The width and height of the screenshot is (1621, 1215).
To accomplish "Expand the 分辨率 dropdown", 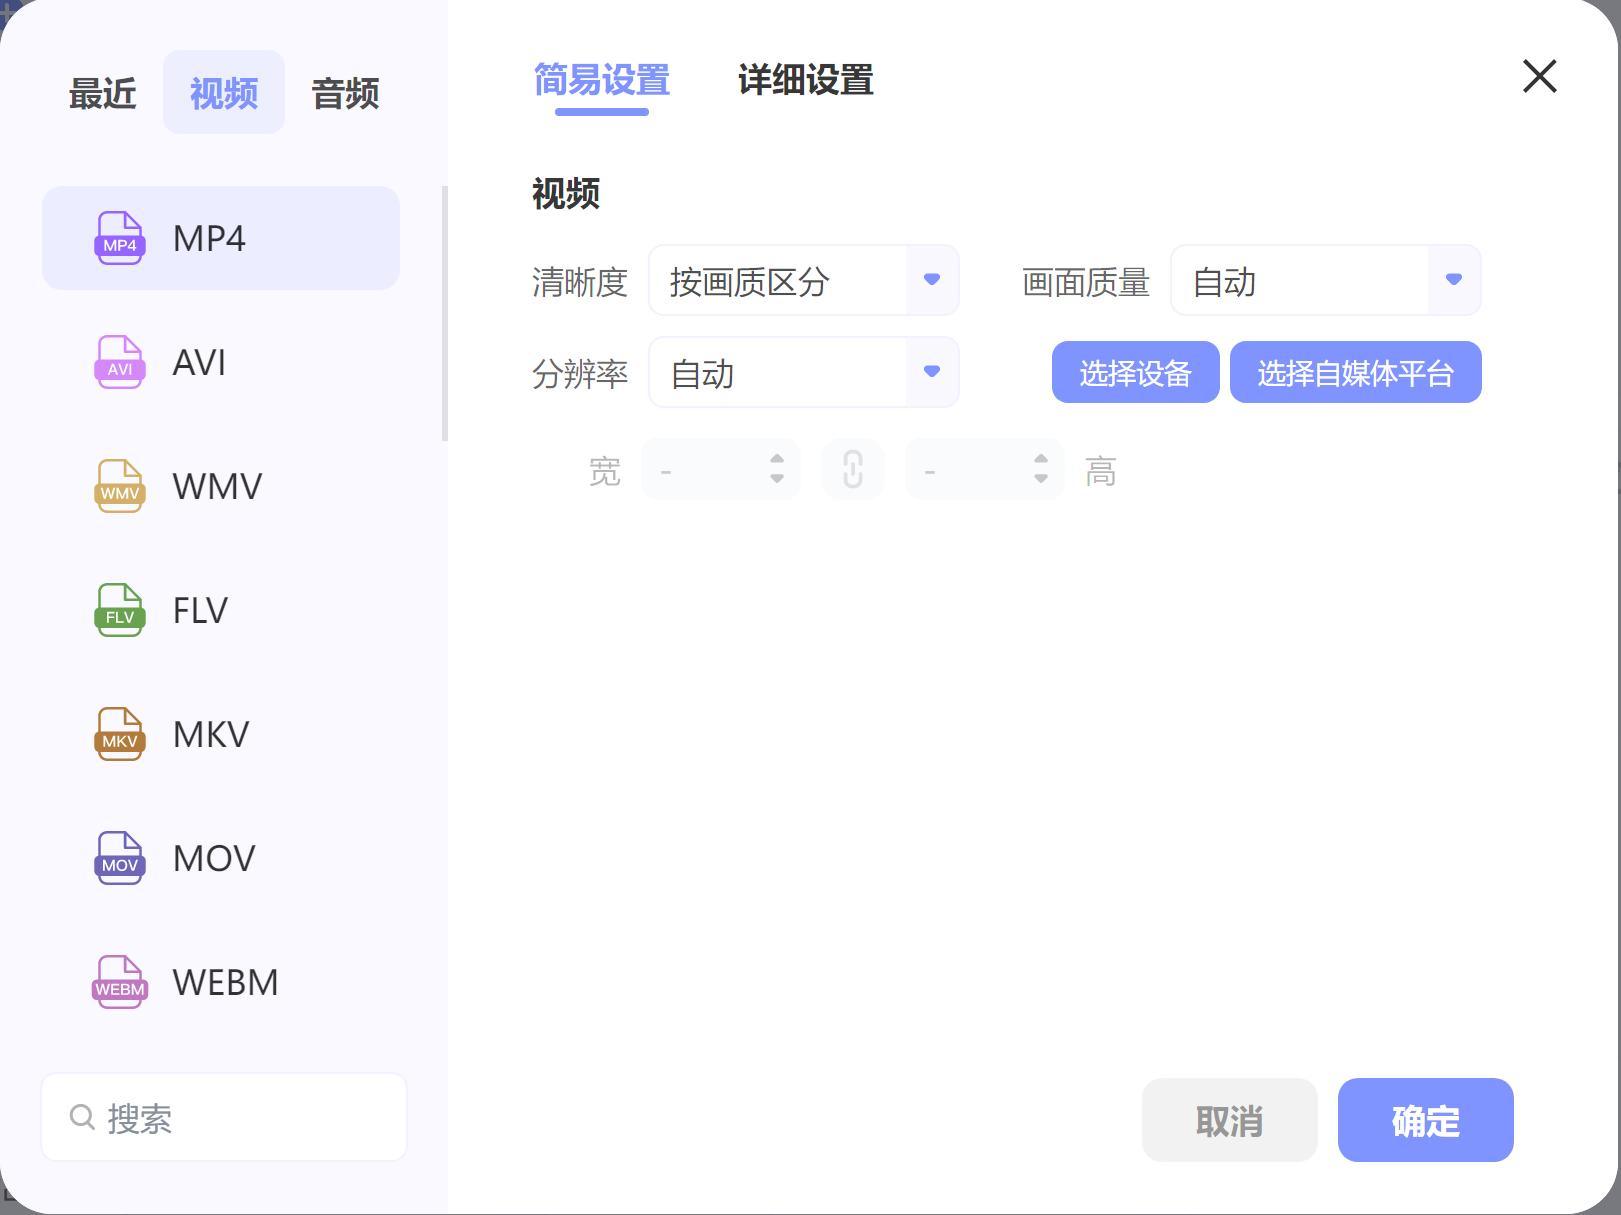I will tap(931, 372).
